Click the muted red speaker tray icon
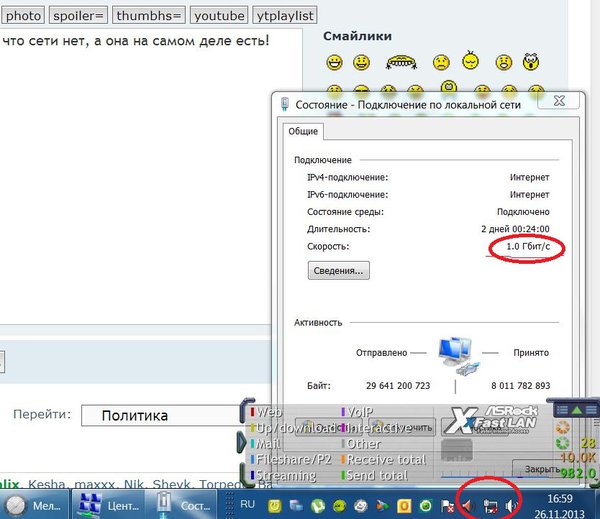This screenshot has width=600, height=519. tap(468, 506)
